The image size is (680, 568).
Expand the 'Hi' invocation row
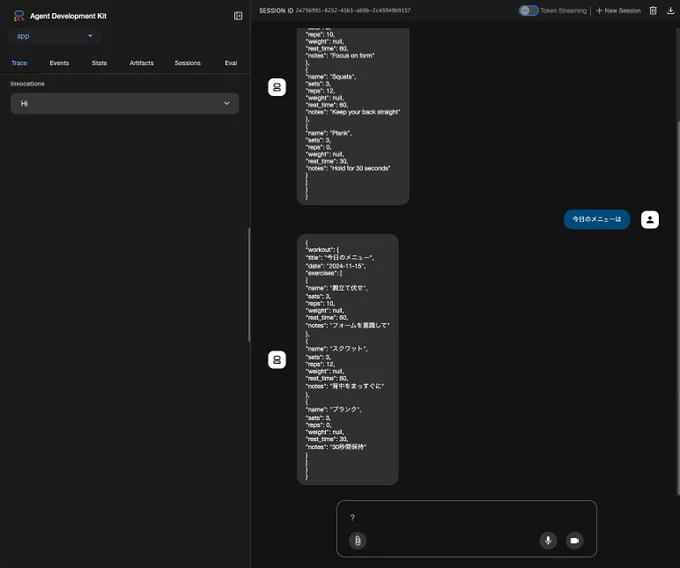tap(124, 104)
